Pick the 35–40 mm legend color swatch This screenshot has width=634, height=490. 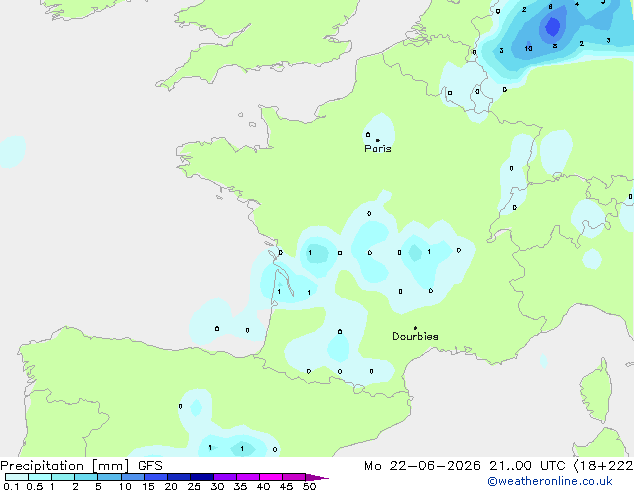[x=247, y=477]
